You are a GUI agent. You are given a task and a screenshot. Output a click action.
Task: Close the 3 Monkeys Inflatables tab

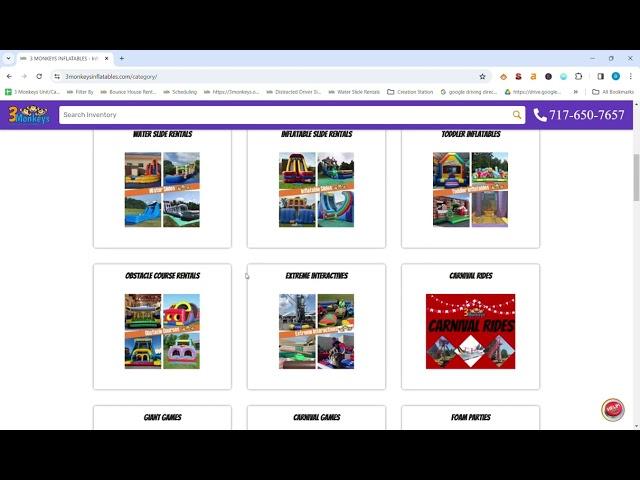[107, 58]
